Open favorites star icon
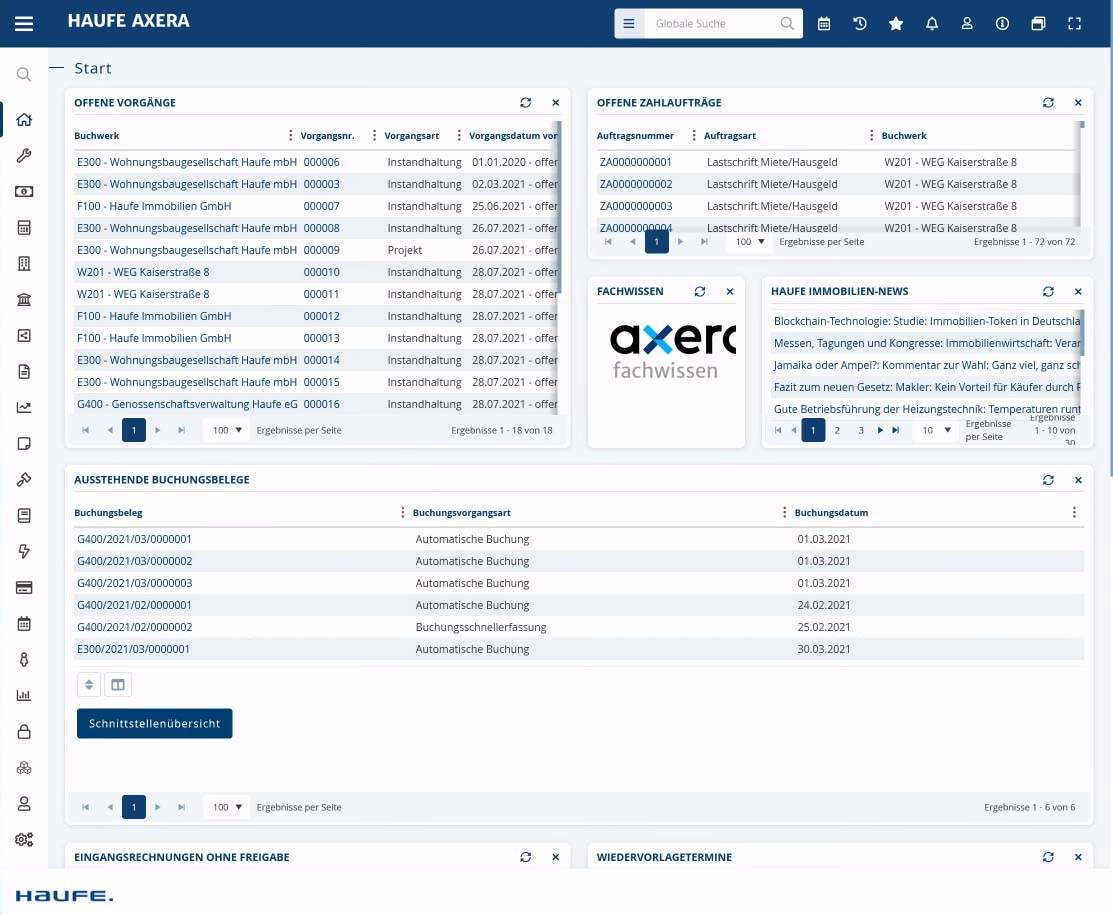 pos(896,24)
